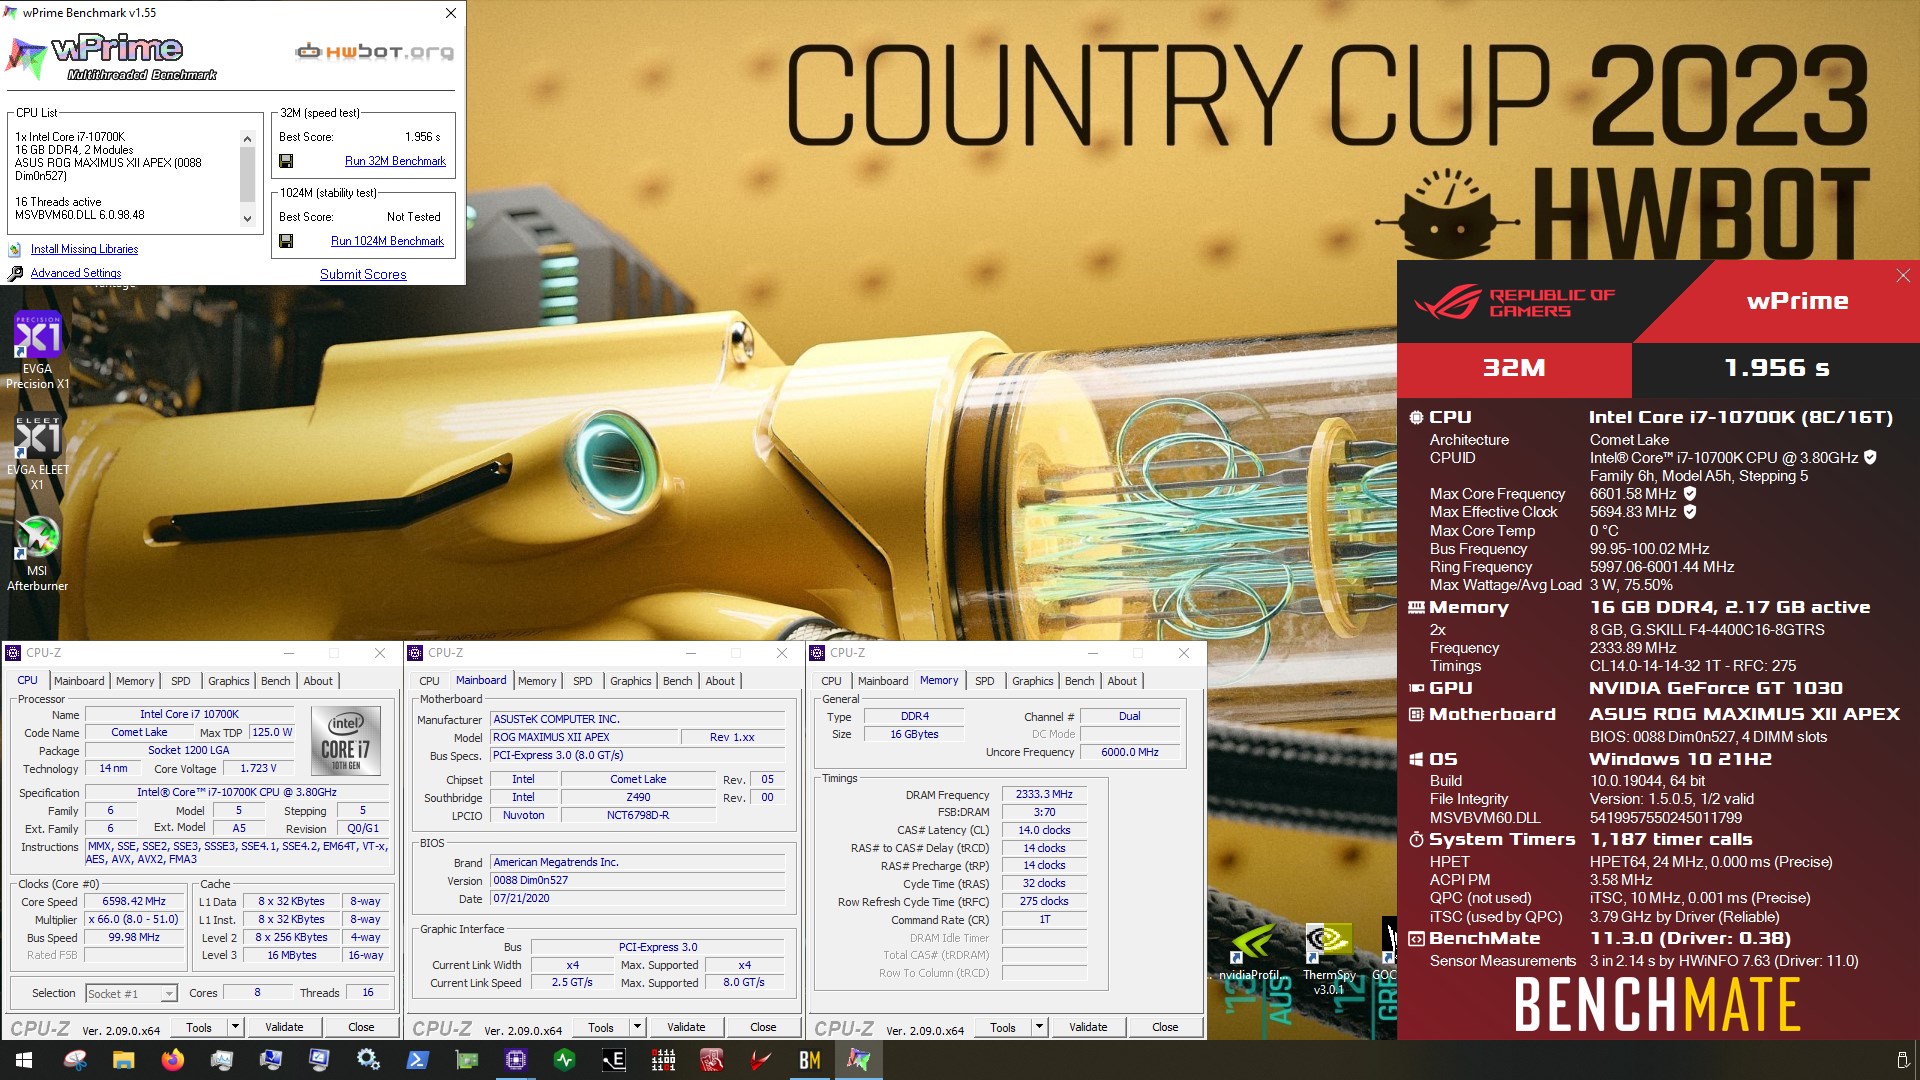Click the 1.956 s result in BenchMate panel
Viewport: 1920px width, 1080px height.
1777,368
